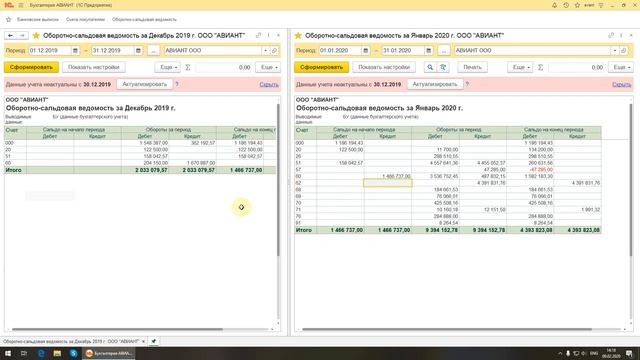Open Microsoft Edge from the taskbar
640x360 pixels.
[x=41, y=353]
